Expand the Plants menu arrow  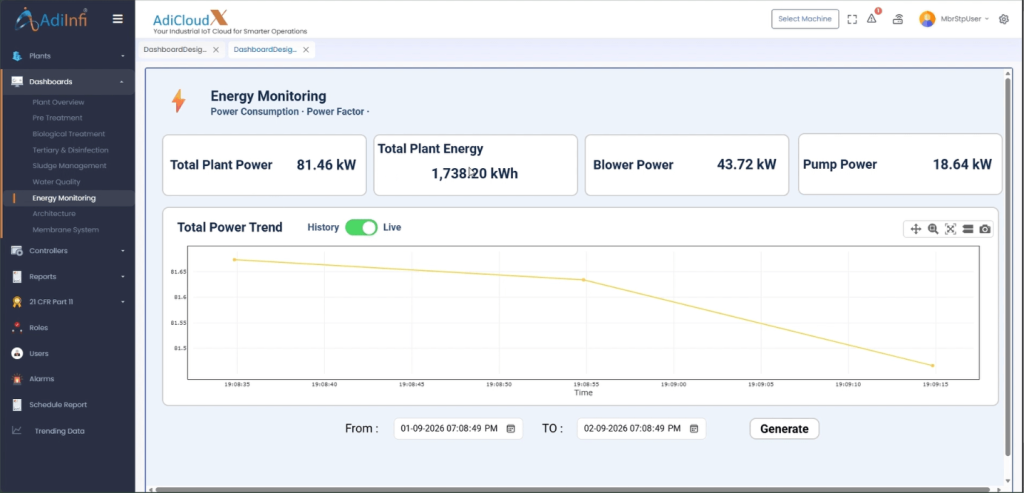122,56
